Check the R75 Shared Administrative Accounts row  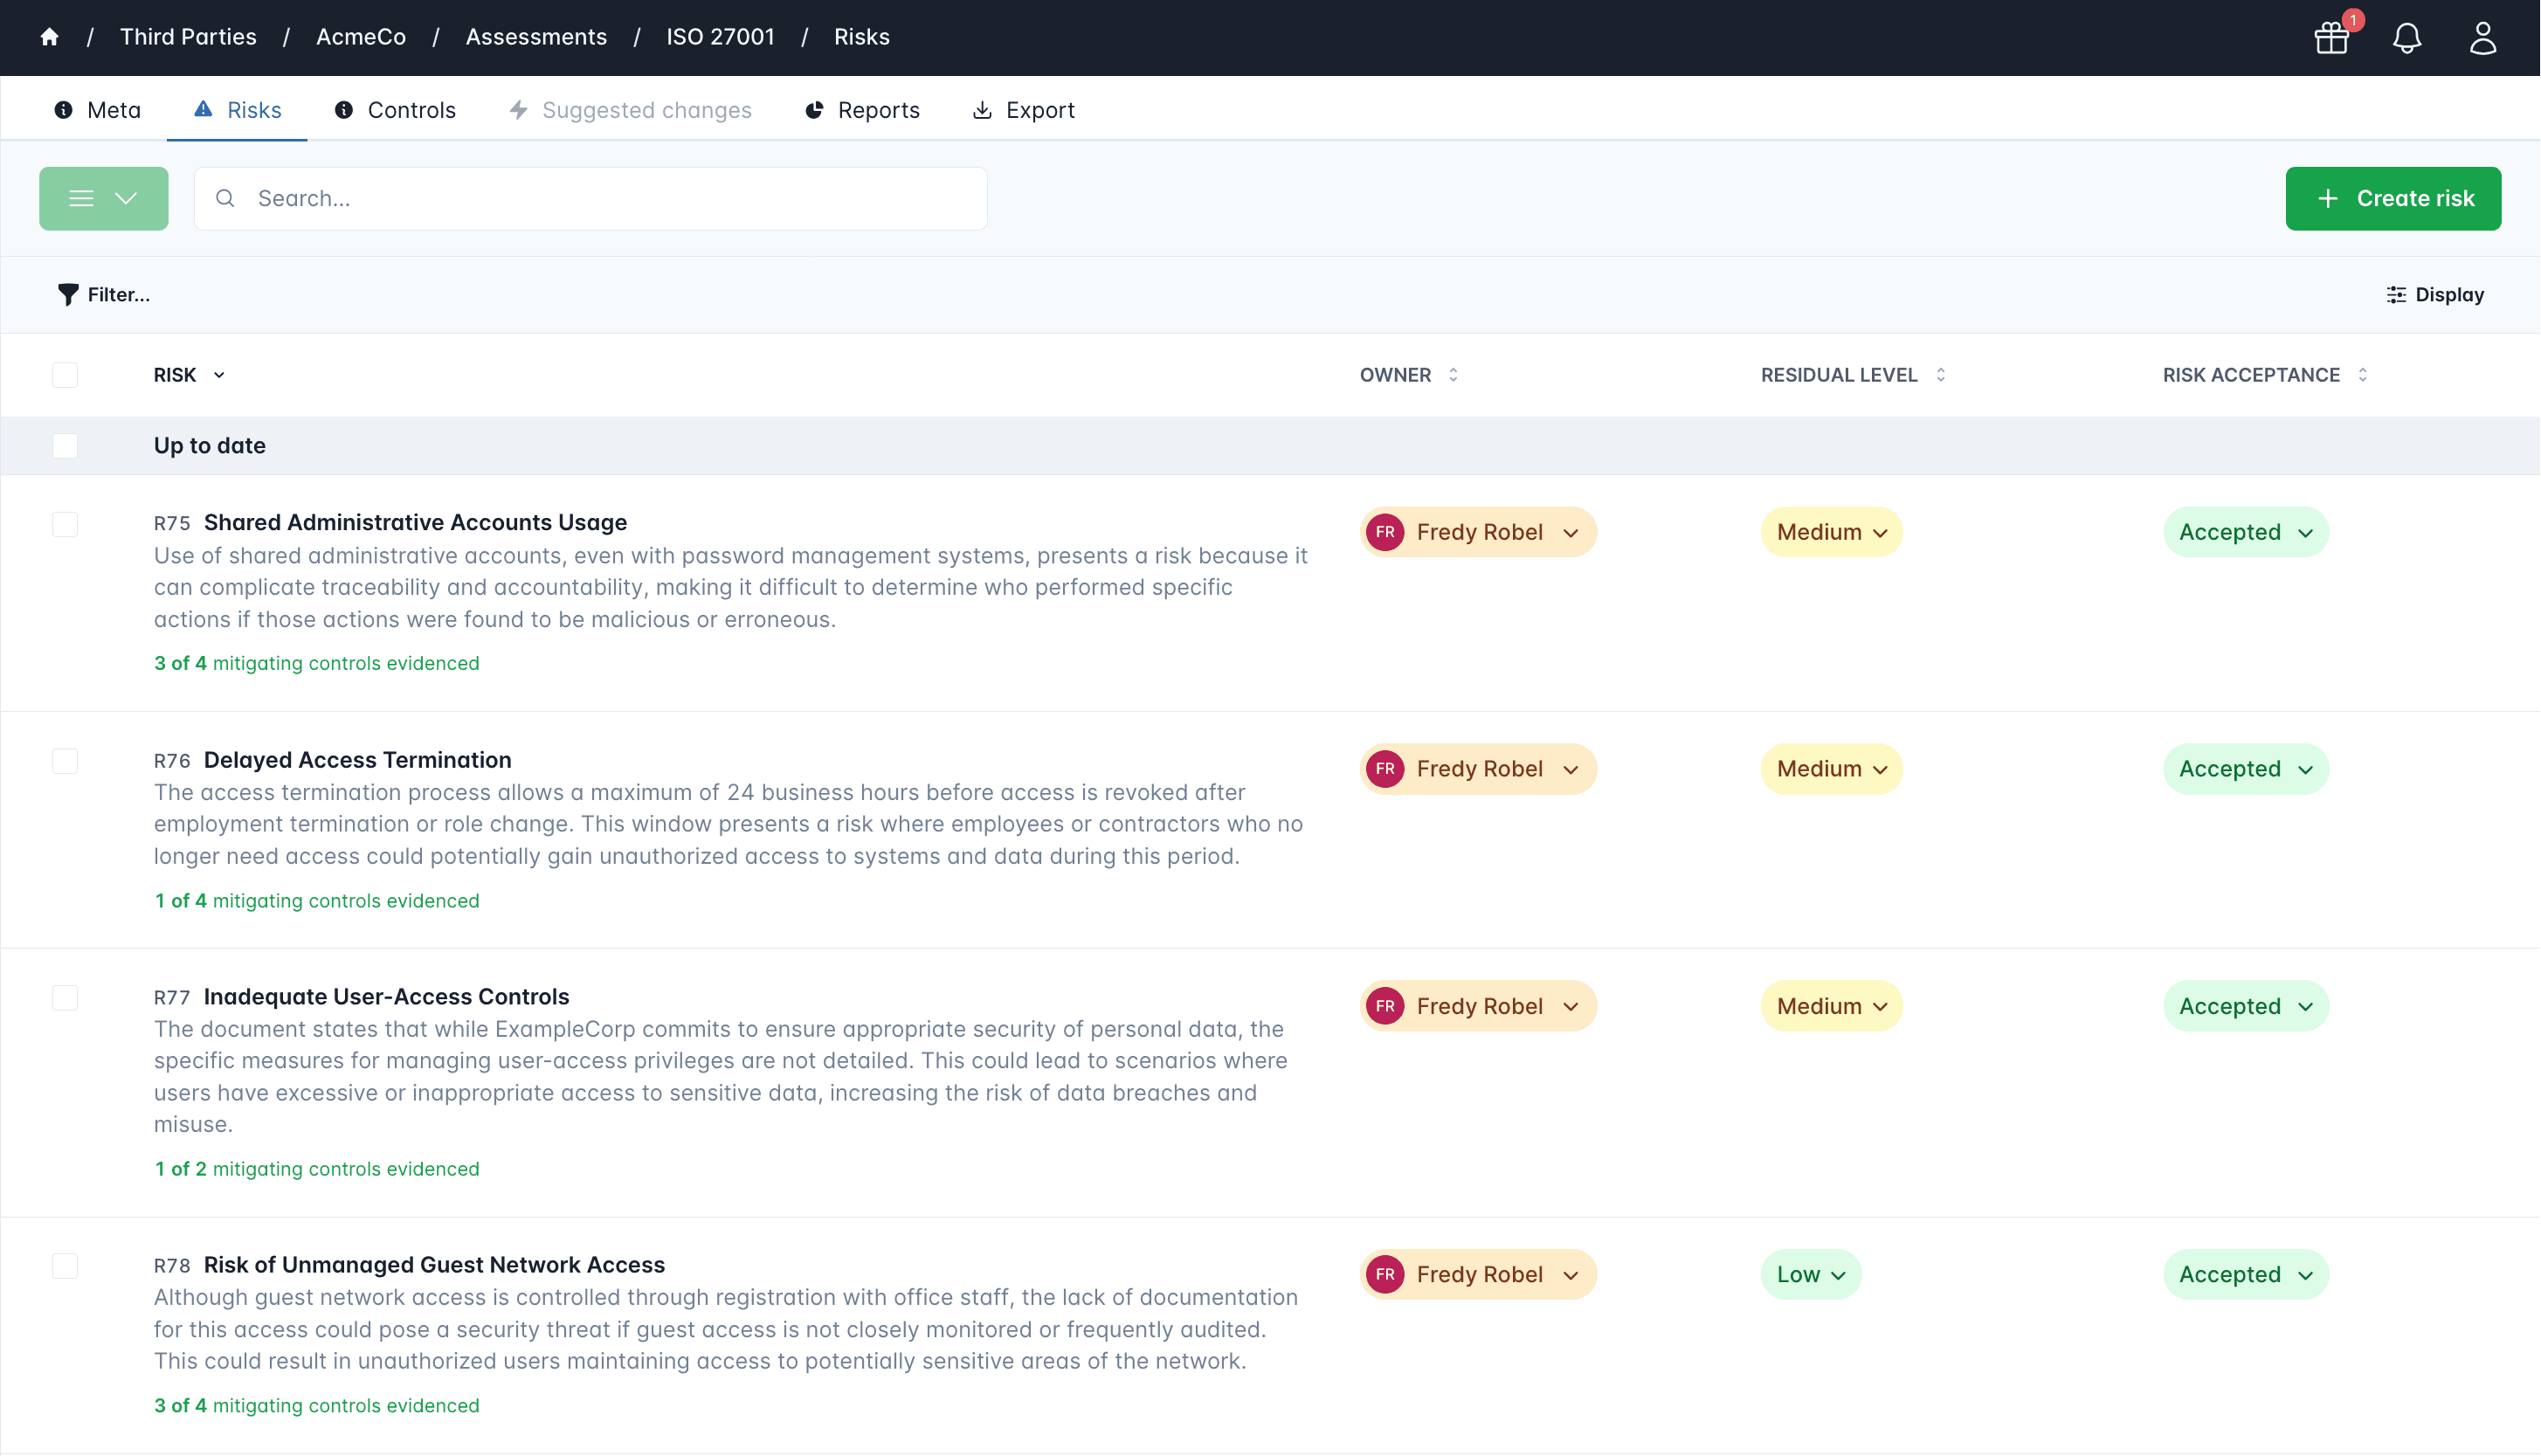point(65,525)
